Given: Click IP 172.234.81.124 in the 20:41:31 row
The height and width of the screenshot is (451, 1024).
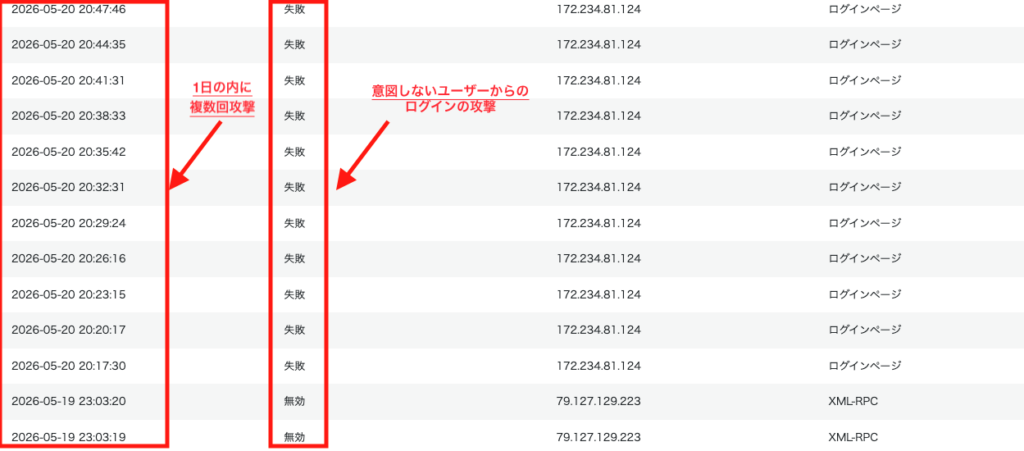Looking at the screenshot, I should coord(598,80).
